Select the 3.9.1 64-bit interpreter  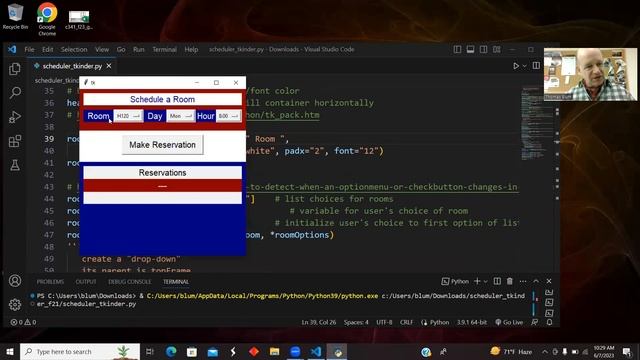(472, 322)
